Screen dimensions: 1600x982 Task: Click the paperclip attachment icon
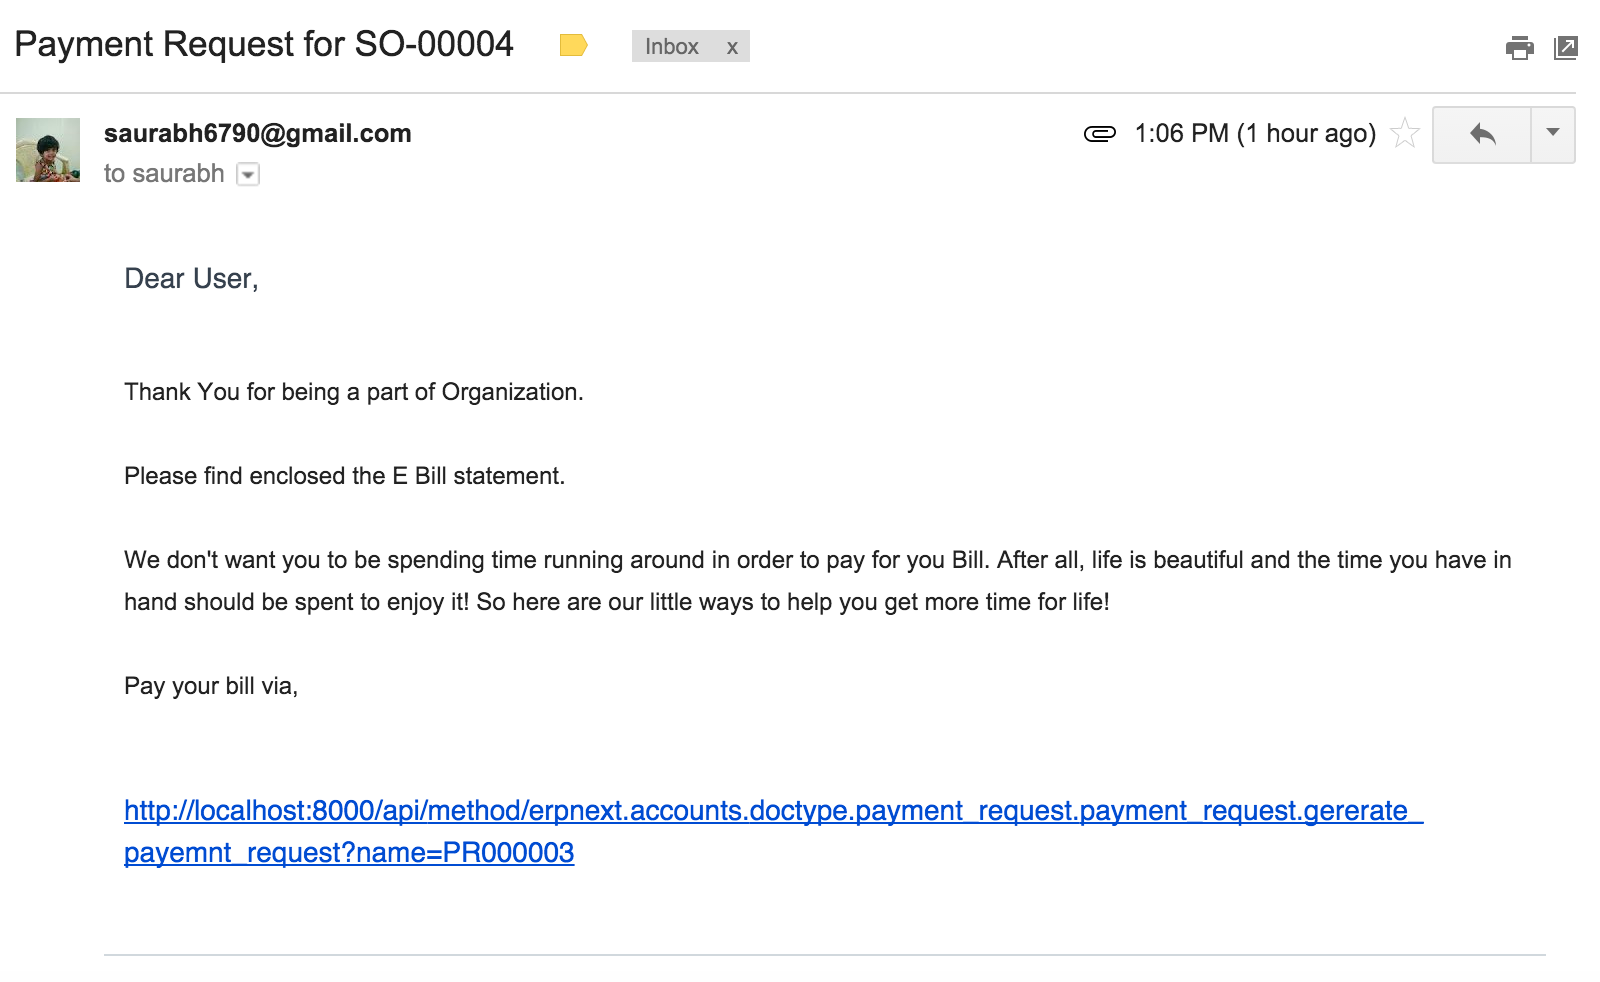1099,134
